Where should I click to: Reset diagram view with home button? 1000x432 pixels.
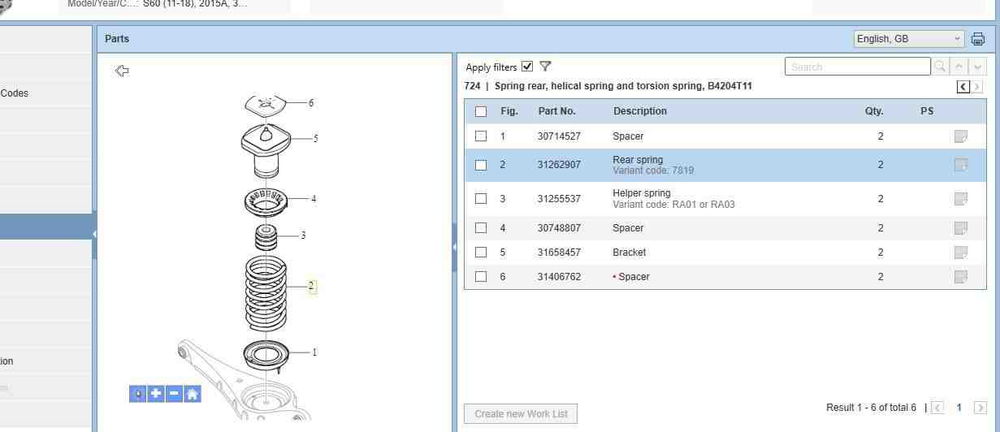click(x=192, y=394)
